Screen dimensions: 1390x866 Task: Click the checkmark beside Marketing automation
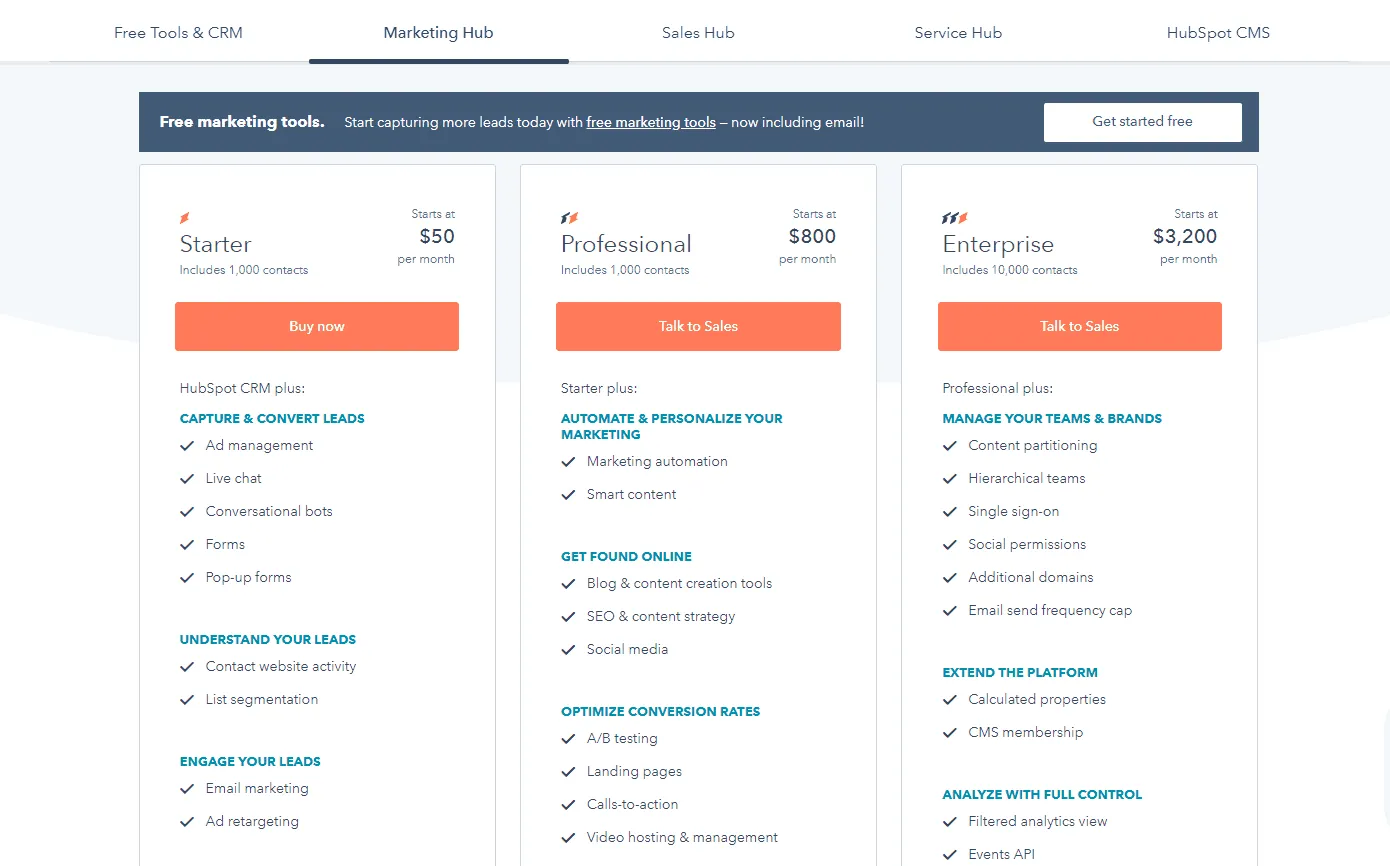click(568, 462)
